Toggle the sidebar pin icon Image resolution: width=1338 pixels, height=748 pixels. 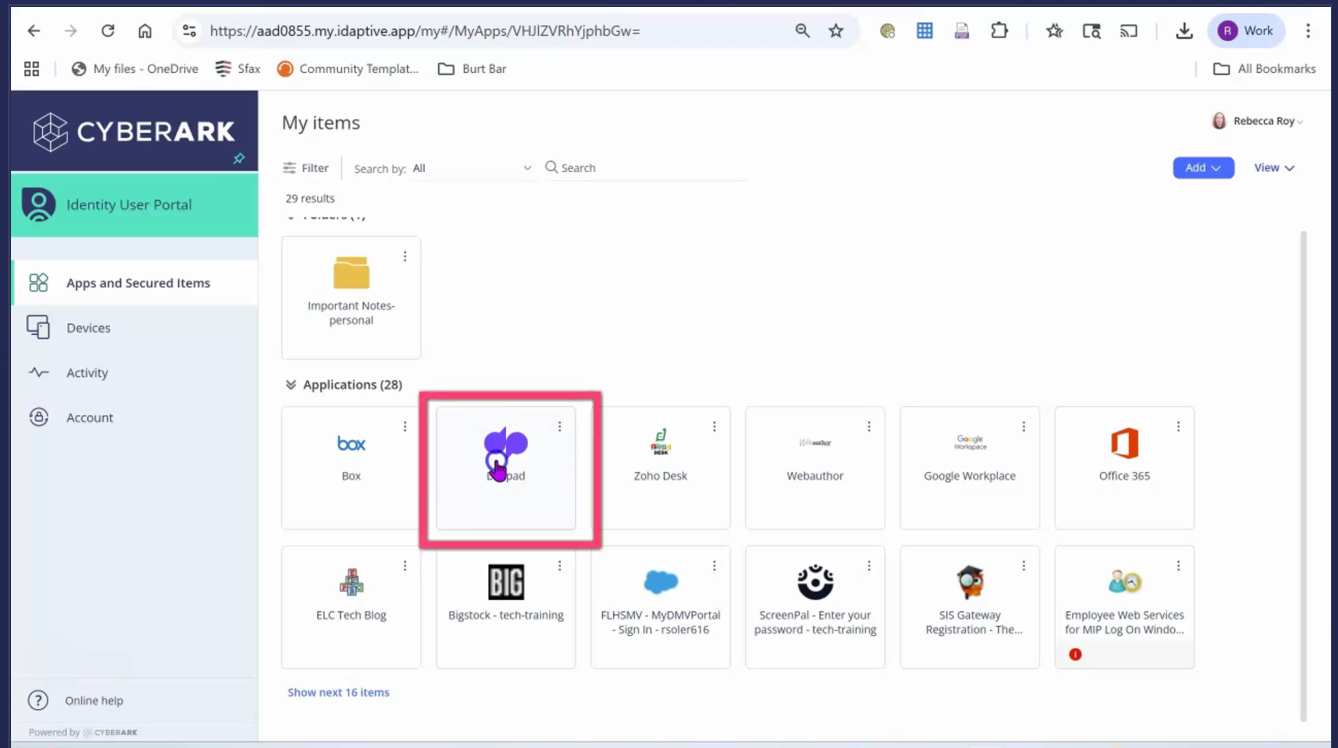(239, 159)
